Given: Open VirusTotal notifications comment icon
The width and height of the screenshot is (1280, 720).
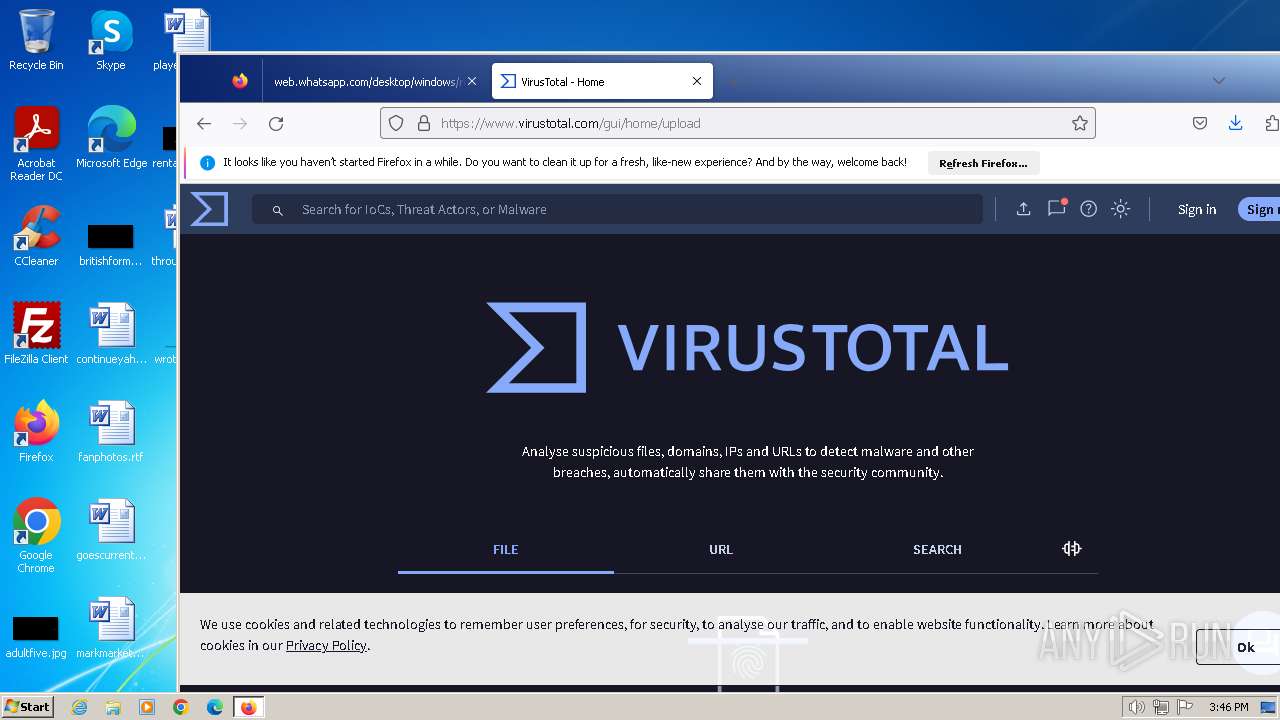Looking at the screenshot, I should coord(1056,209).
